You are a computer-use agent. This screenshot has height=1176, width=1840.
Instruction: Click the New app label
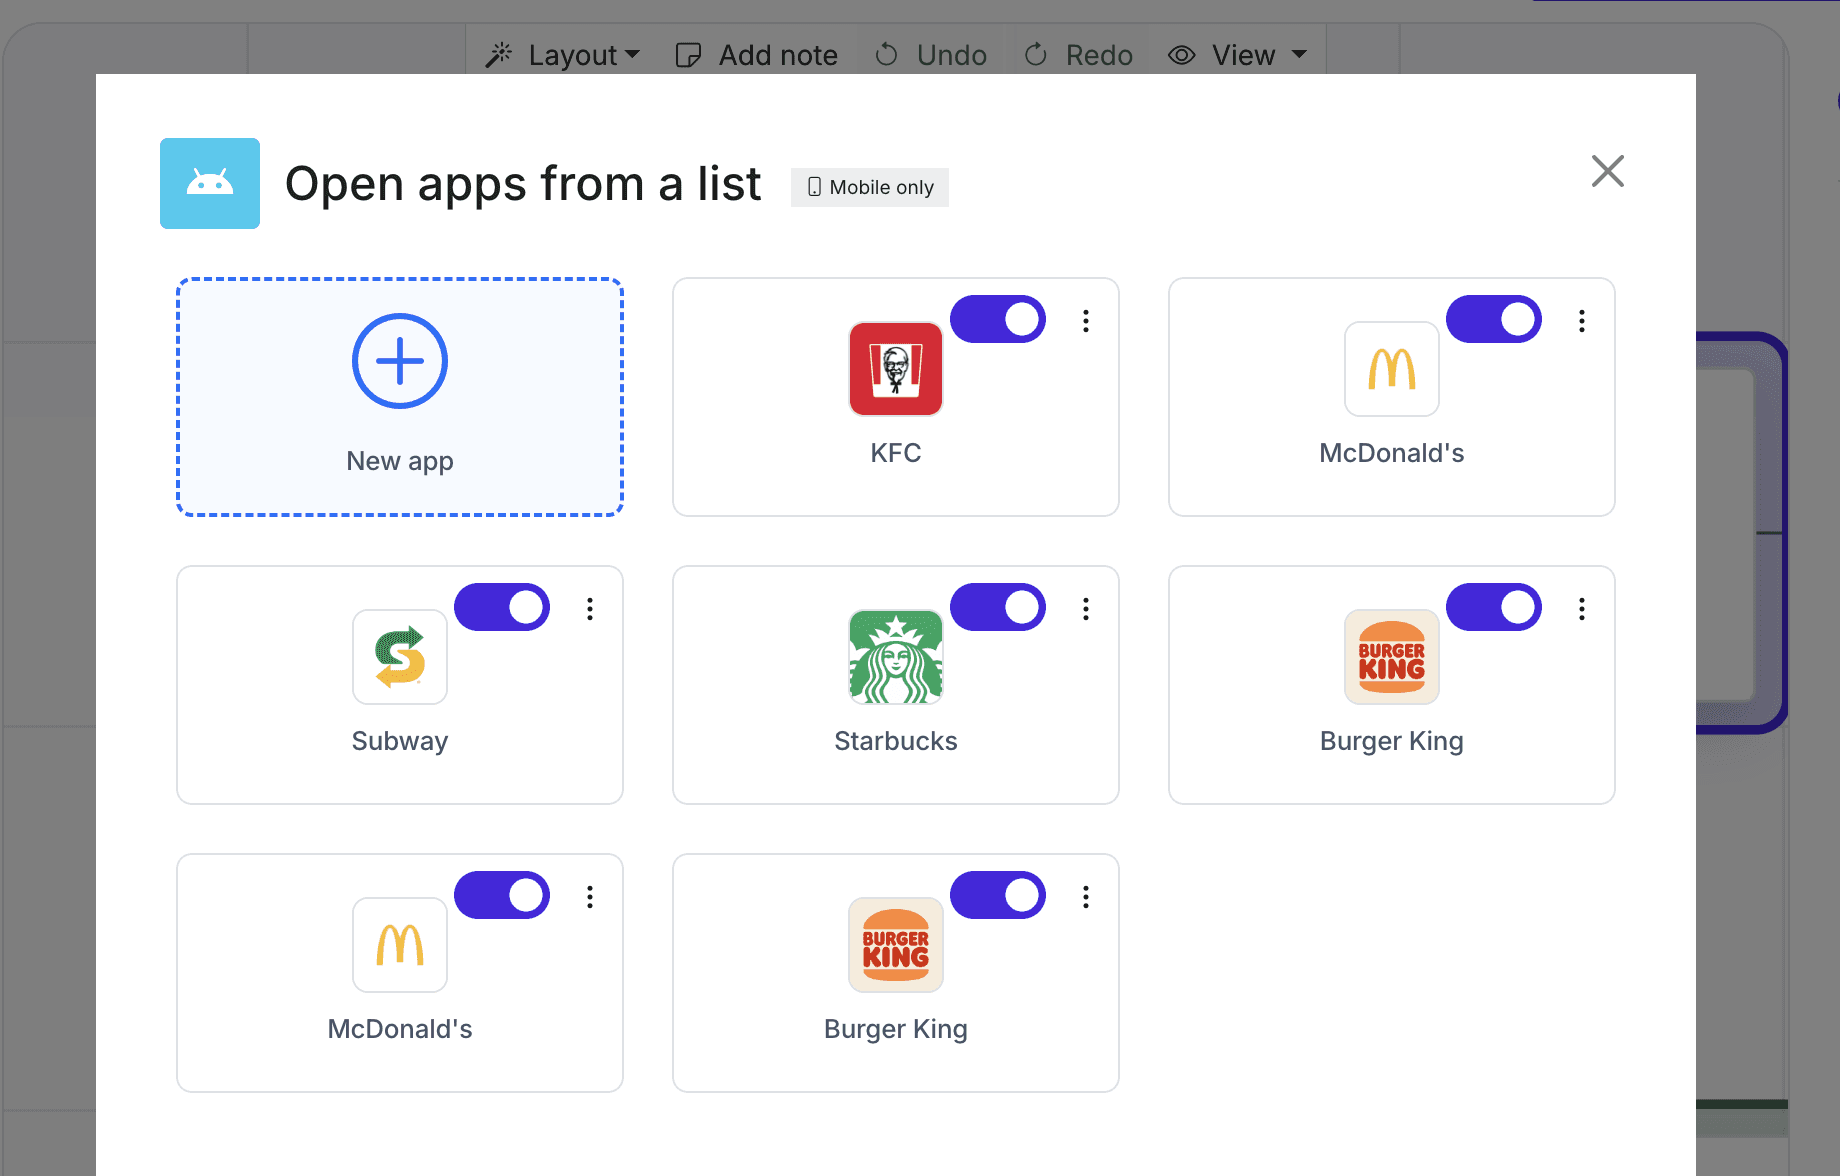pyautogui.click(x=400, y=461)
